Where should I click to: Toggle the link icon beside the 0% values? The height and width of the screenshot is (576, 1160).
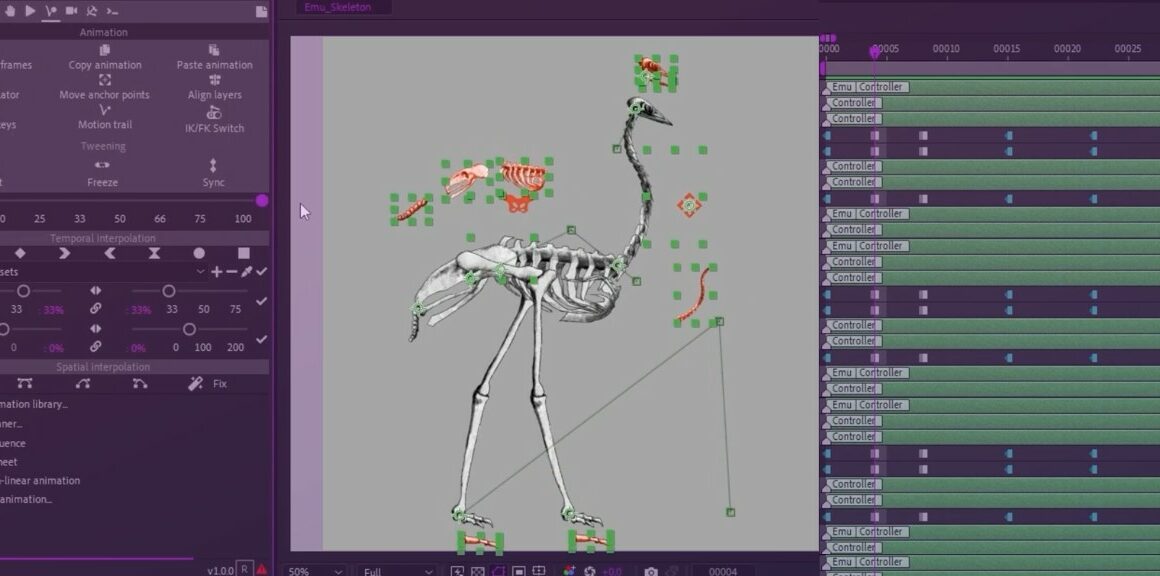click(x=96, y=347)
